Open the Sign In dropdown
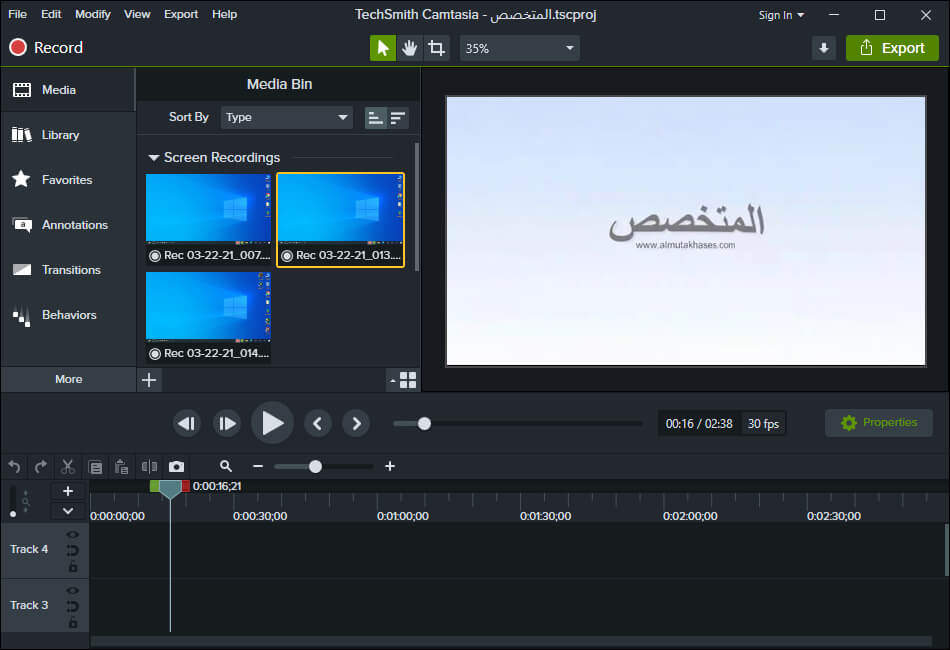This screenshot has width=950, height=650. (781, 15)
